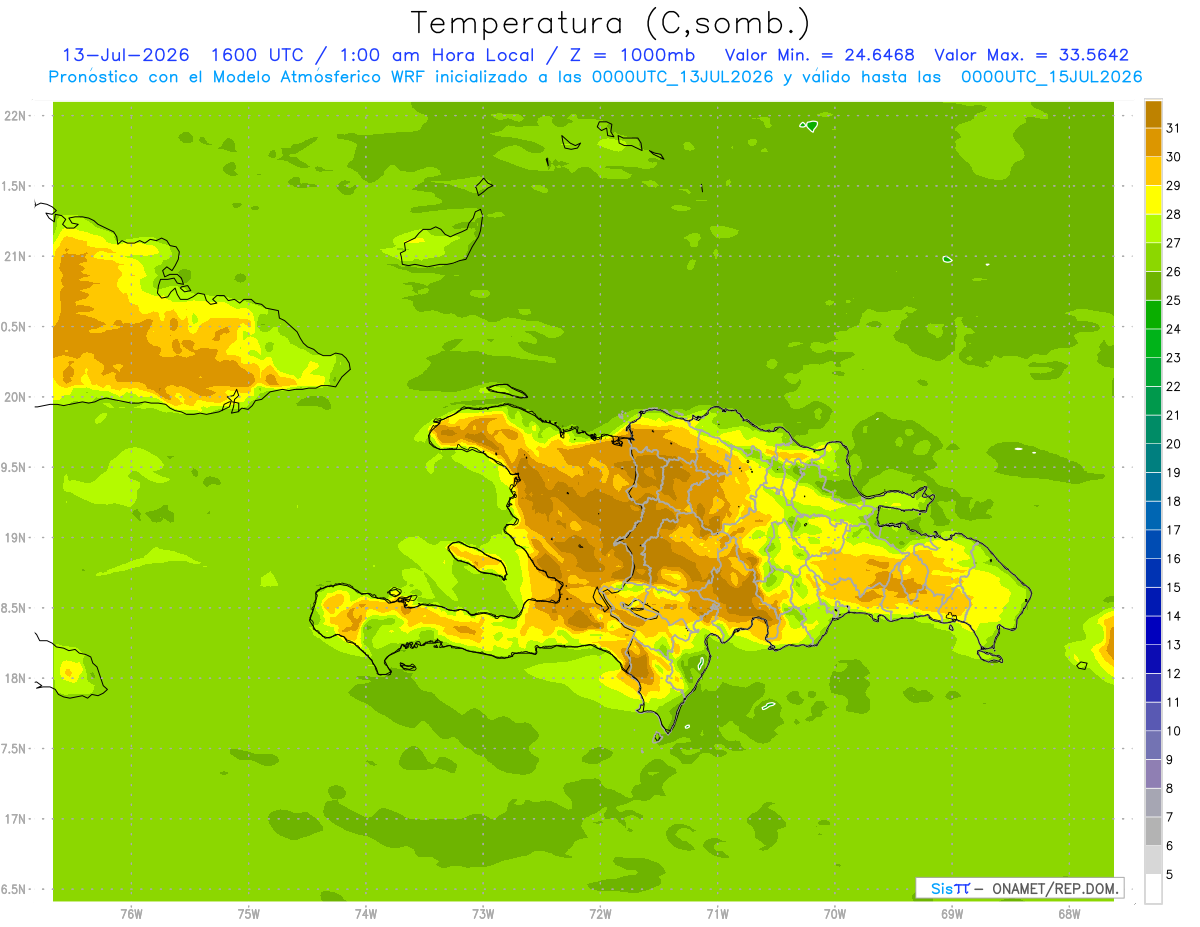Click the legend number '10'
Viewport: 1200px width, 927px height.
coord(1175,731)
